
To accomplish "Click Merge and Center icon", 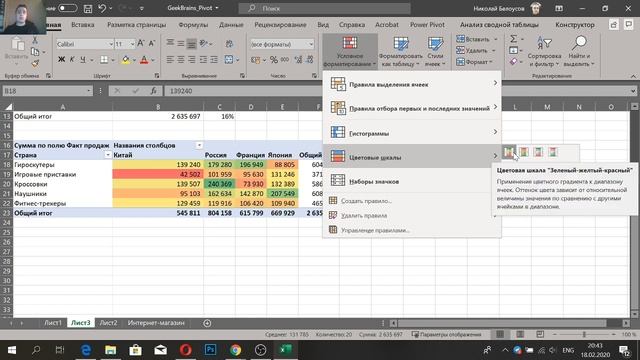I will (x=229, y=60).
